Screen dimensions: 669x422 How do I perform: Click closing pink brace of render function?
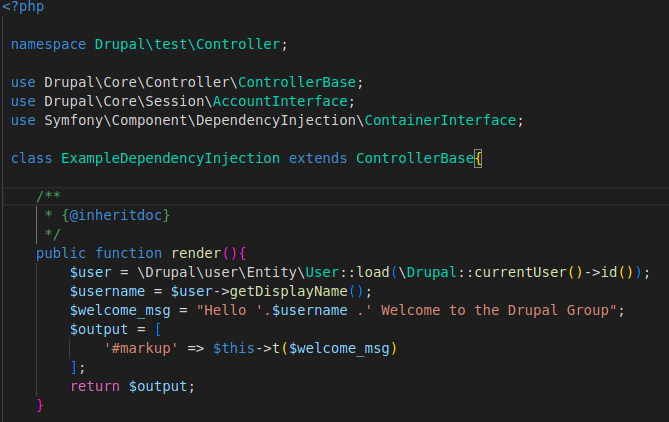[x=40, y=405]
